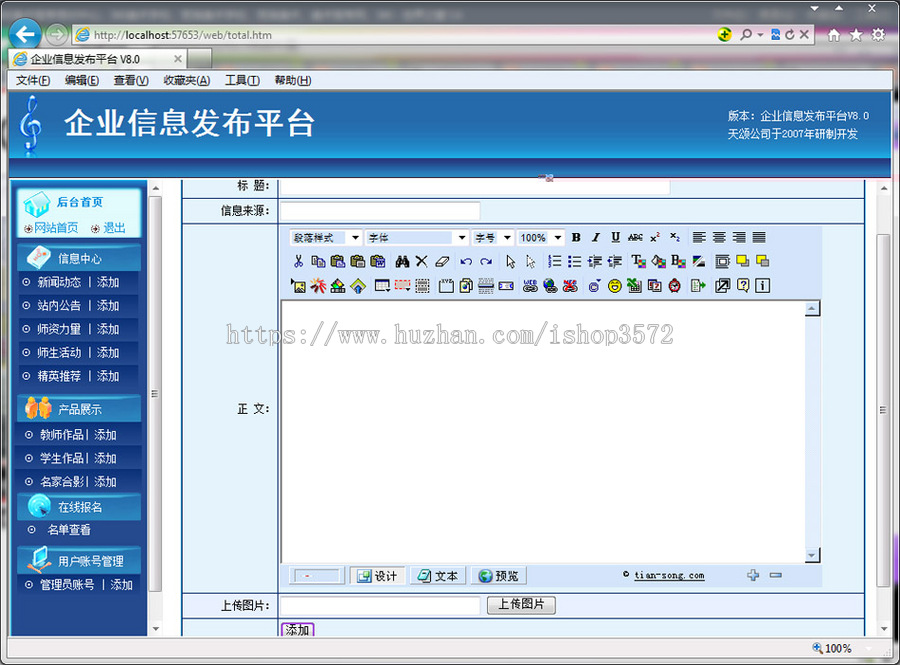Open the 工具(T) menu

coord(242,80)
